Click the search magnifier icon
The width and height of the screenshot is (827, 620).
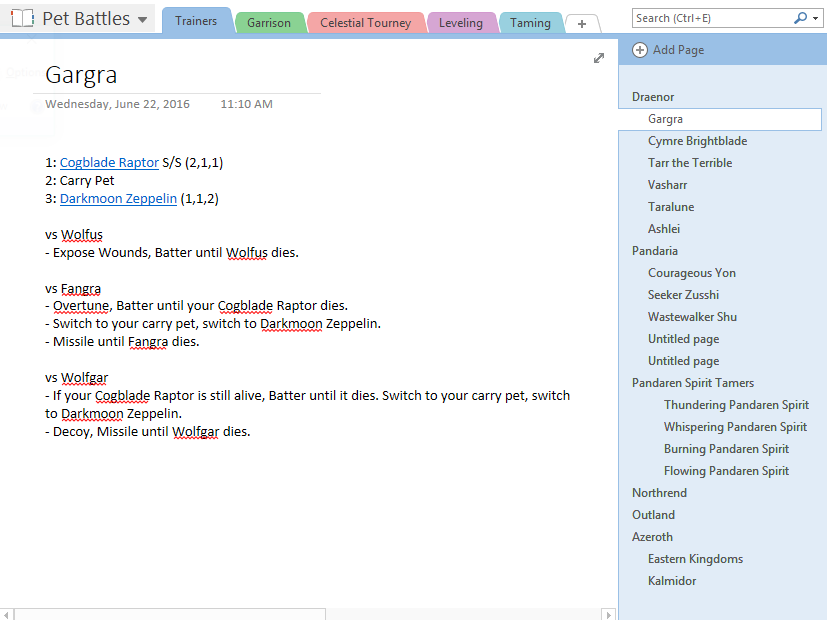pos(801,18)
